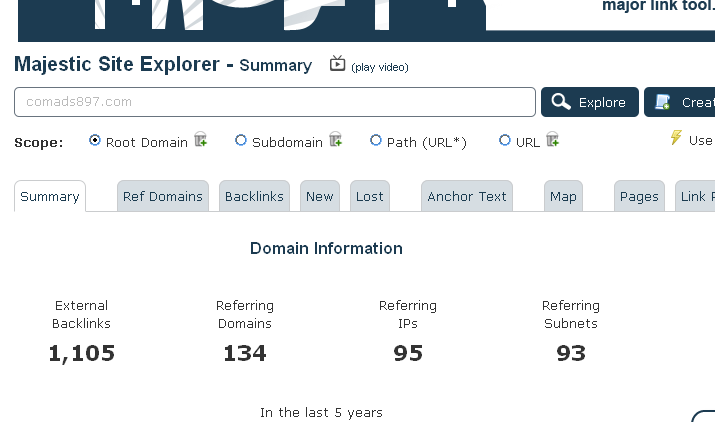715x422 pixels.
Task: Open the New tab
Action: (x=320, y=196)
